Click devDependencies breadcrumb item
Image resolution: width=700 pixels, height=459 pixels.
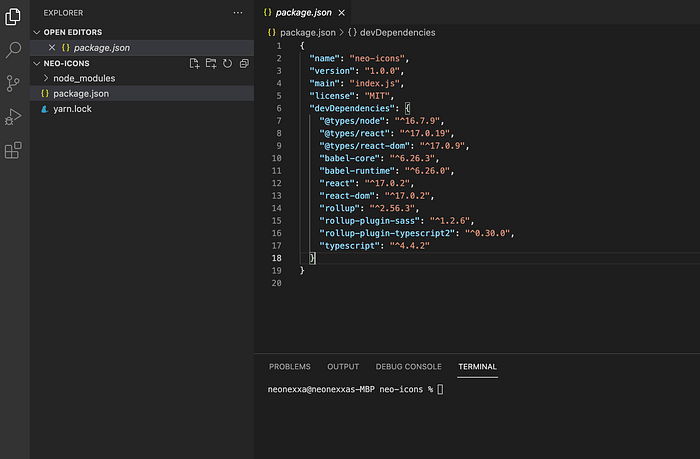coord(397,32)
